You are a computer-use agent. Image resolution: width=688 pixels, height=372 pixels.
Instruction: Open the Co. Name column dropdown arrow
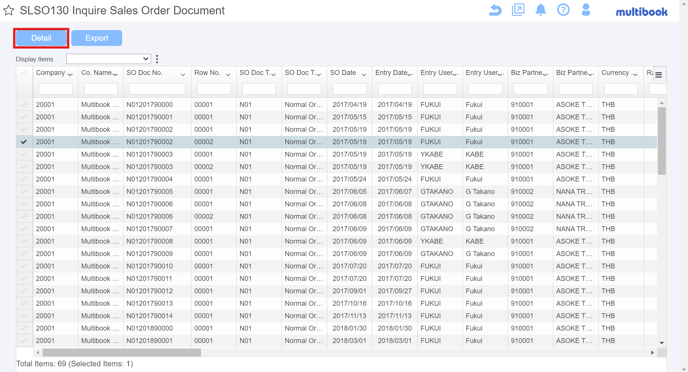(x=115, y=75)
